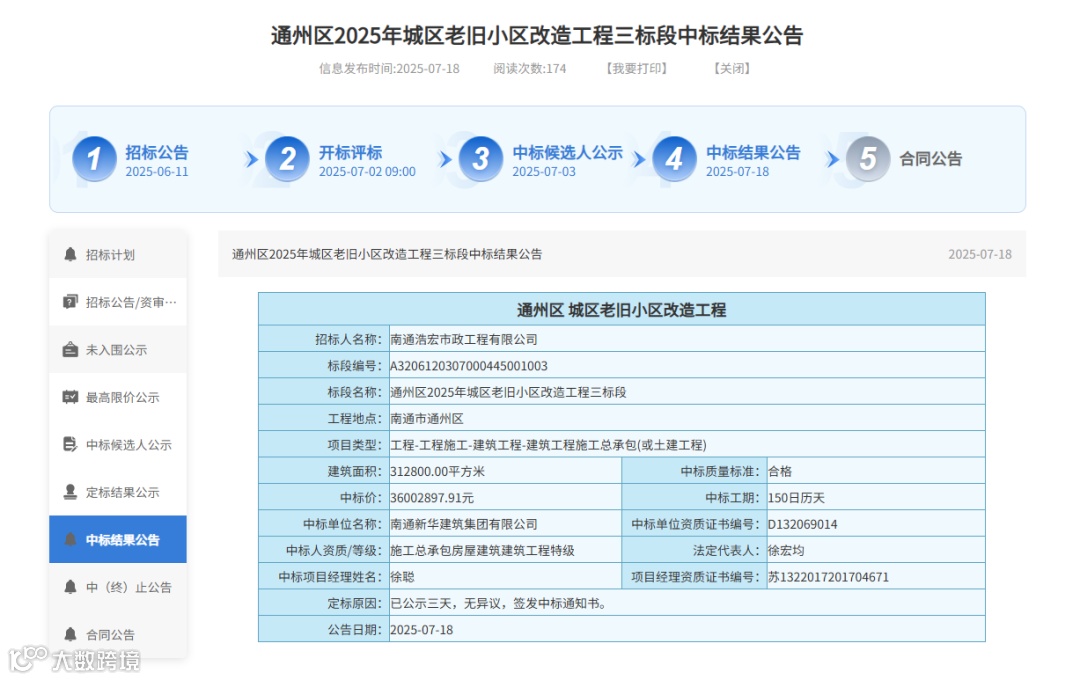The width and height of the screenshot is (1080, 680).
Task: Open 招标公告/资审 sidebar item
Action: point(118,302)
